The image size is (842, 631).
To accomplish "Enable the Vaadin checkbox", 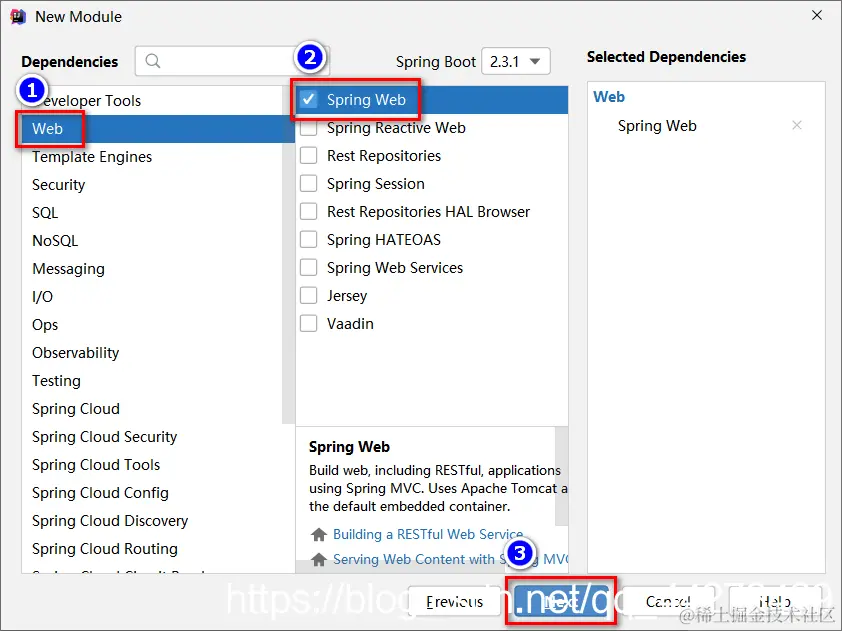I will (309, 324).
